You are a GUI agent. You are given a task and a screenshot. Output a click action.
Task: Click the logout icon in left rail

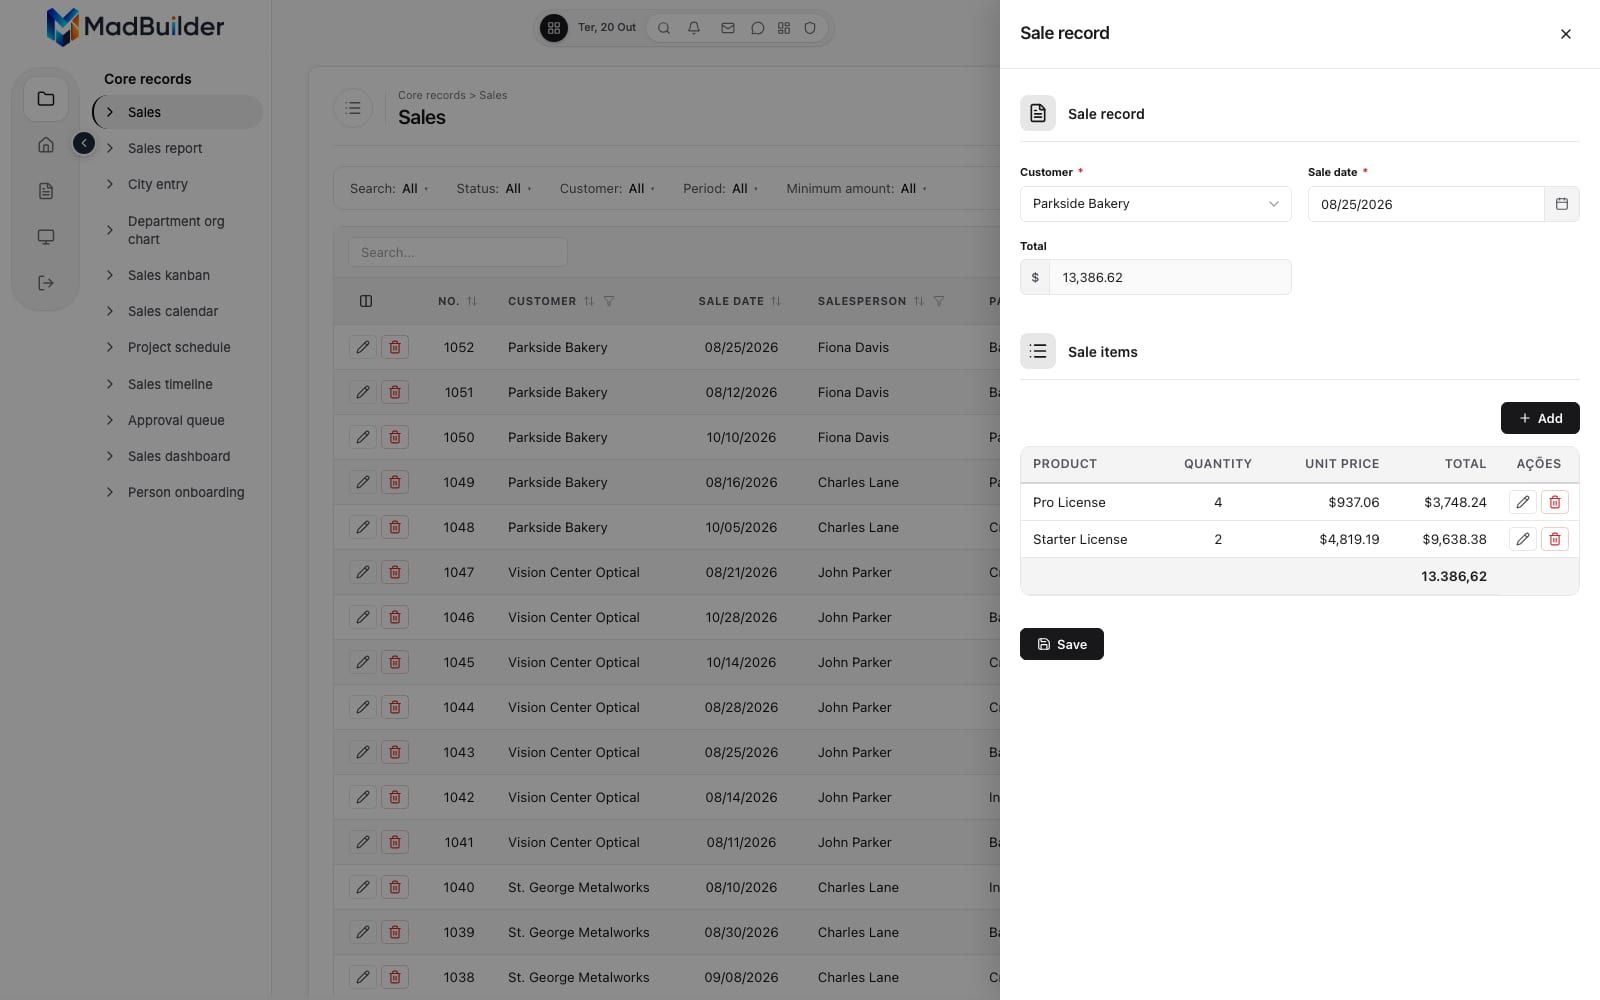pyautogui.click(x=46, y=283)
